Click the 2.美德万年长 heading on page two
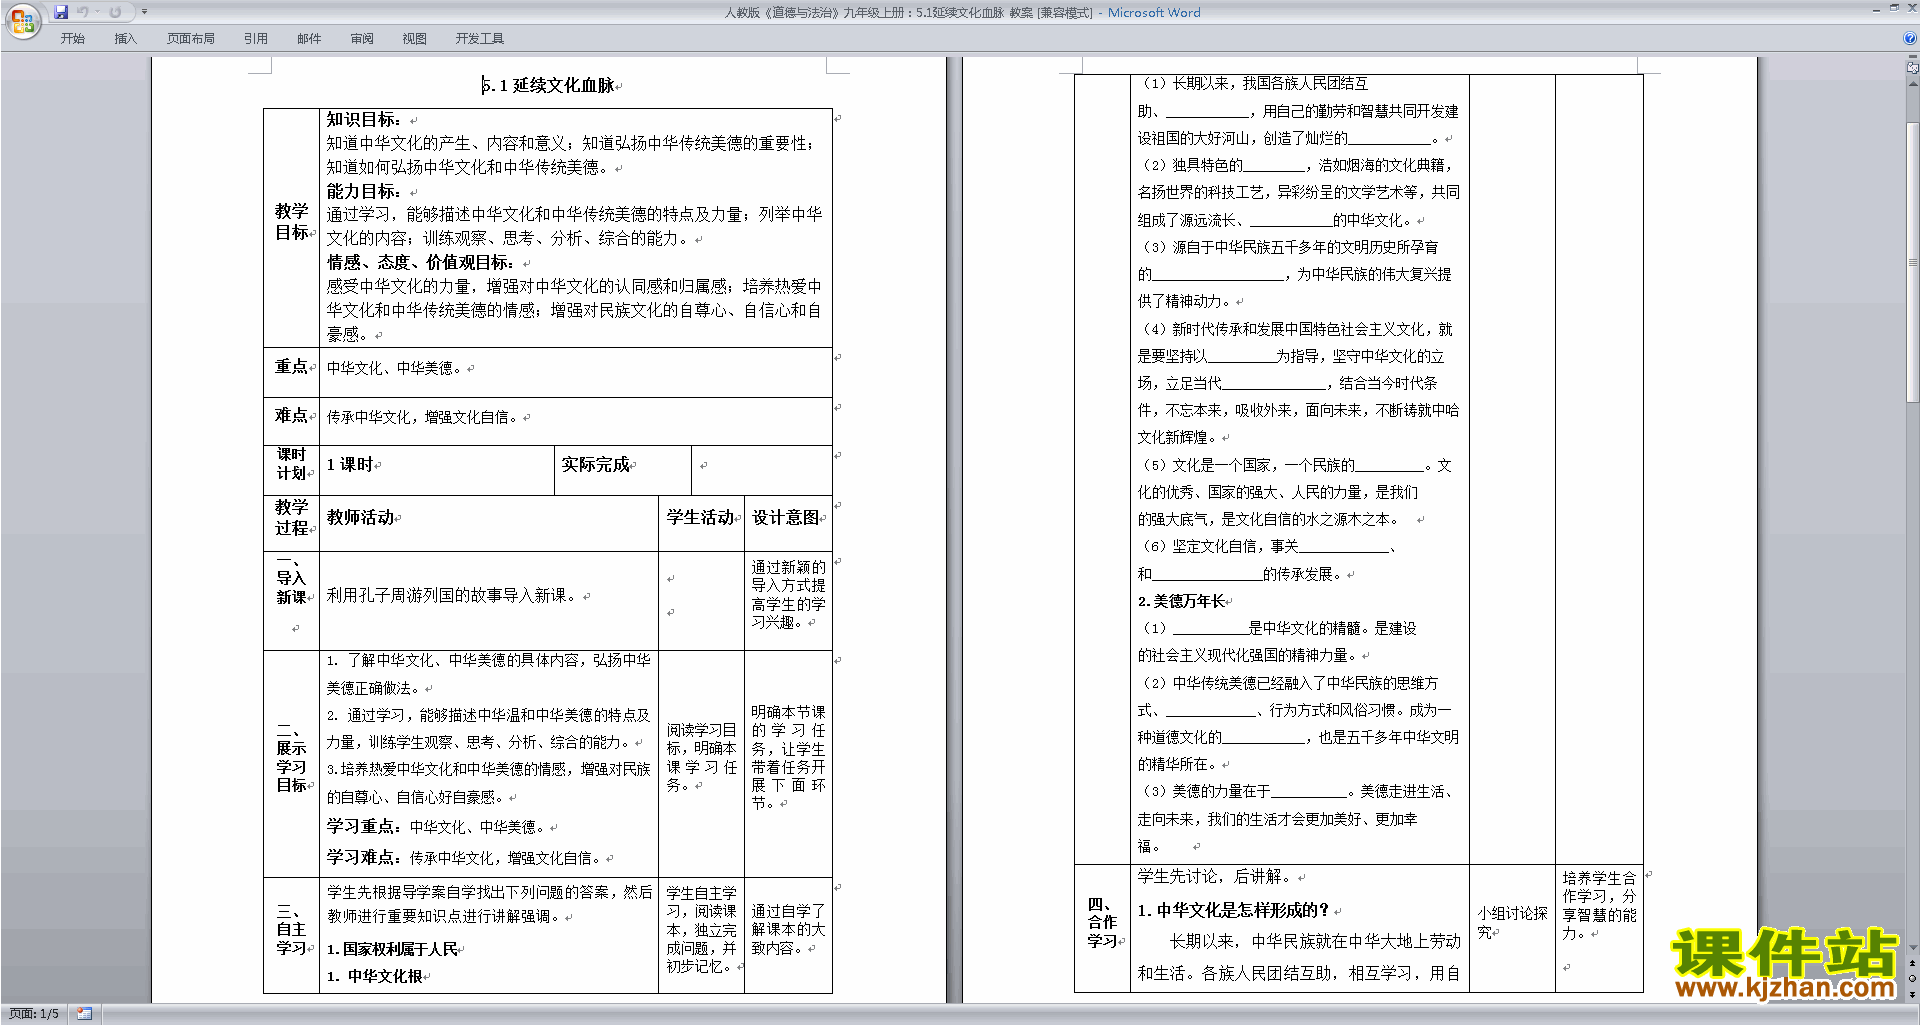The height and width of the screenshot is (1025, 1920). 1181,602
